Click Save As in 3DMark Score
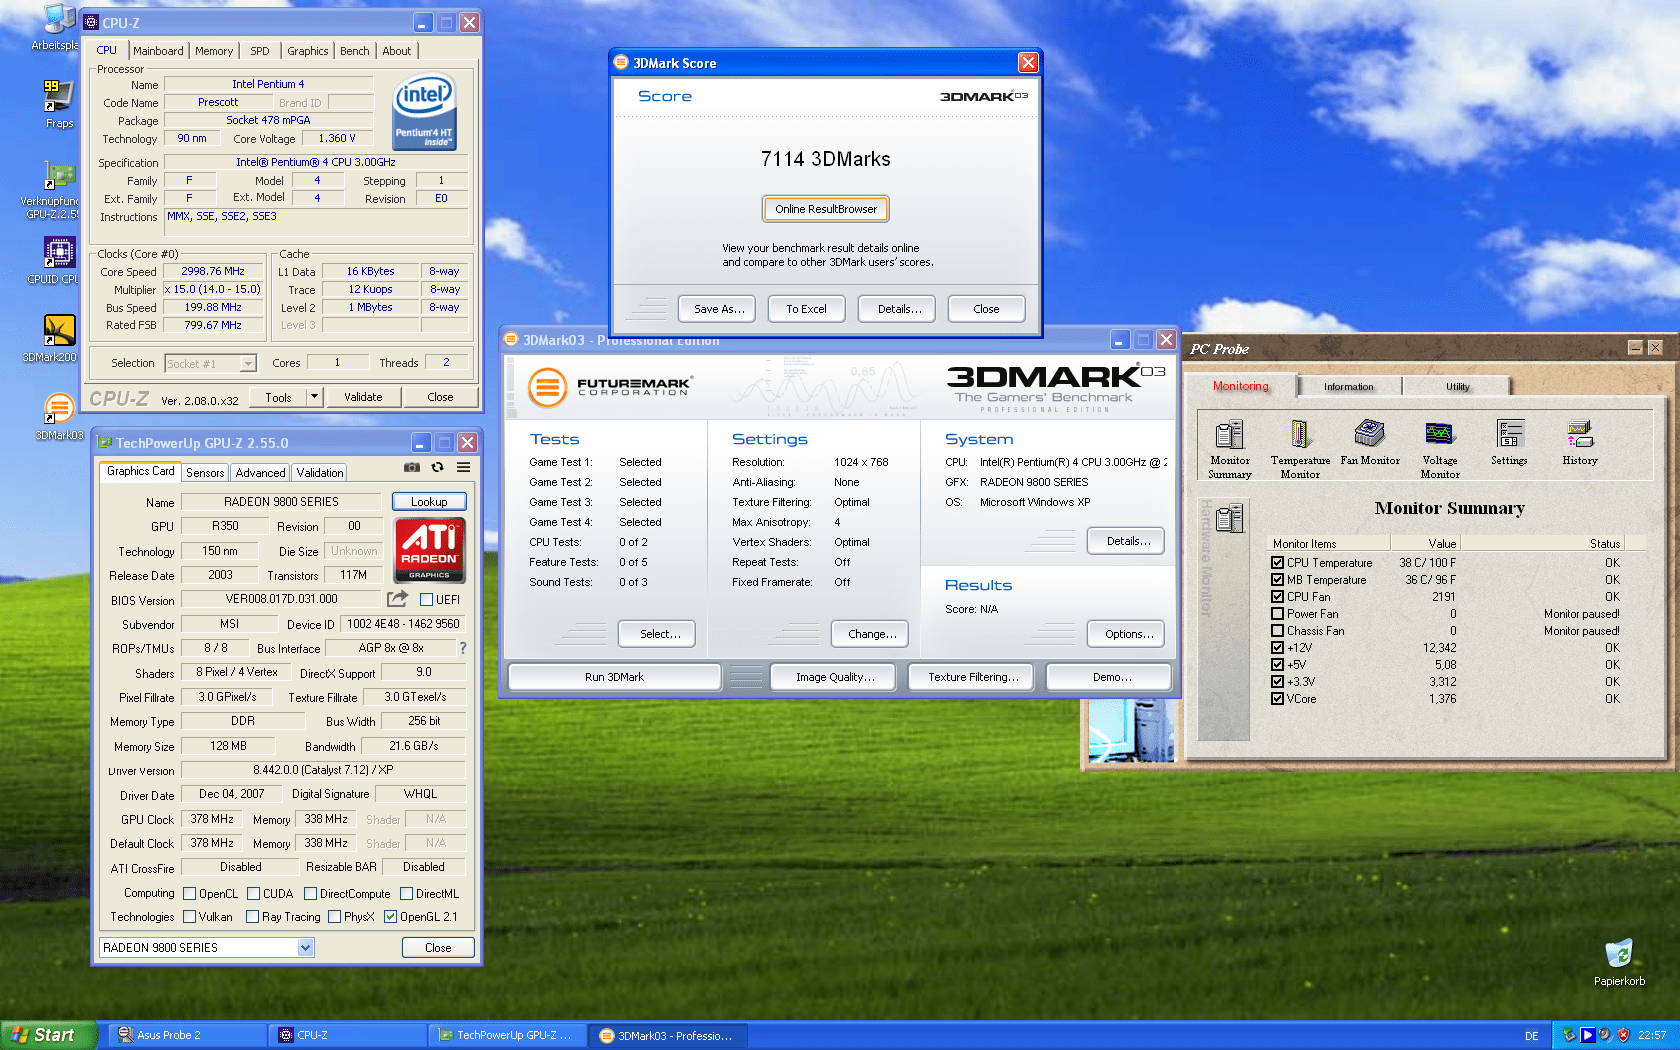 coord(719,309)
